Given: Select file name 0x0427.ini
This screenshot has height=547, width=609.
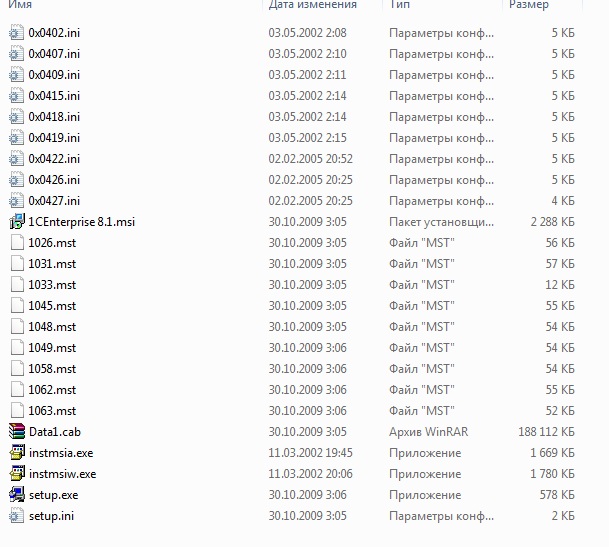Looking at the screenshot, I should coord(54,200).
